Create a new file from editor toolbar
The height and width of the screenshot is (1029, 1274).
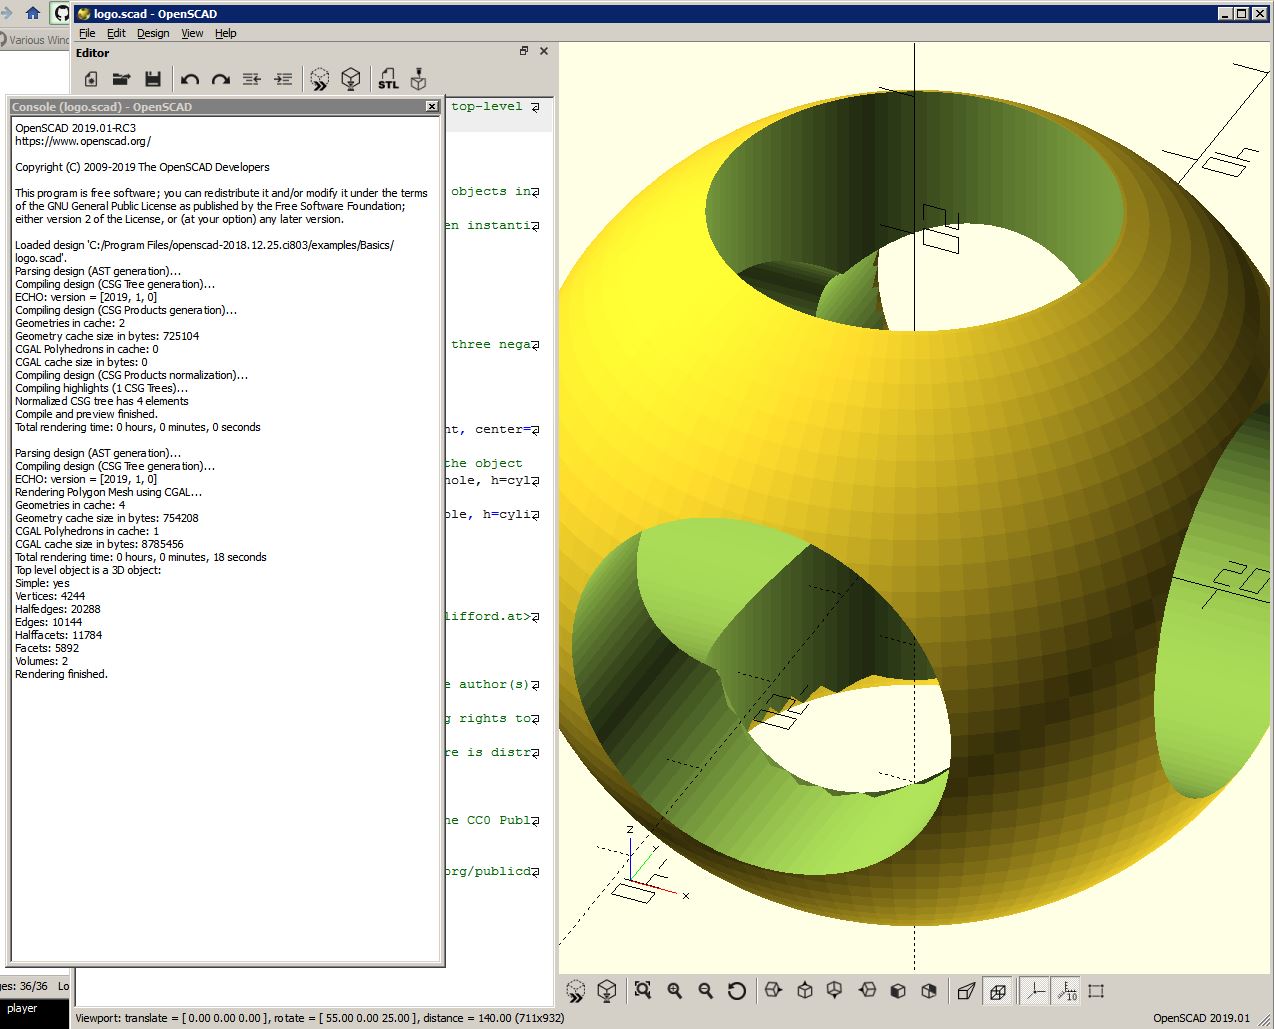(91, 79)
